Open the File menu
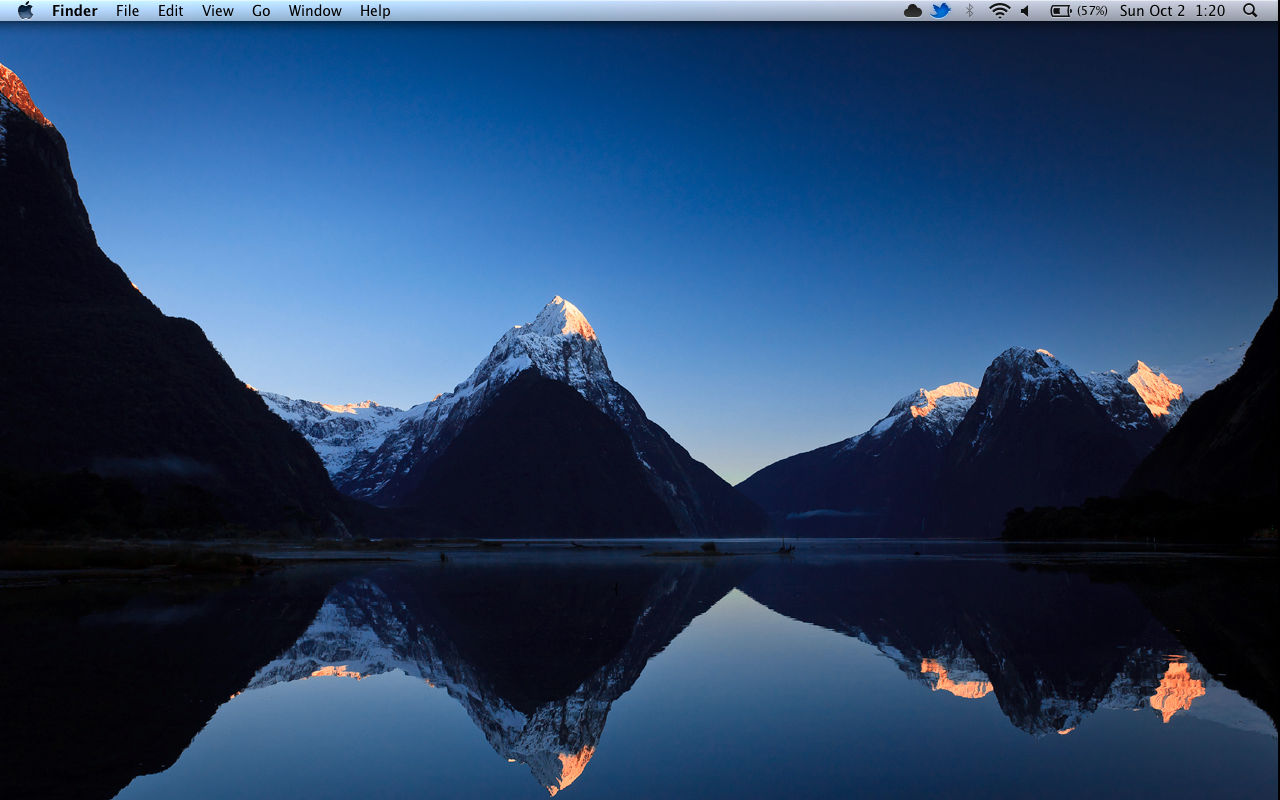1280x800 pixels. pyautogui.click(x=127, y=11)
